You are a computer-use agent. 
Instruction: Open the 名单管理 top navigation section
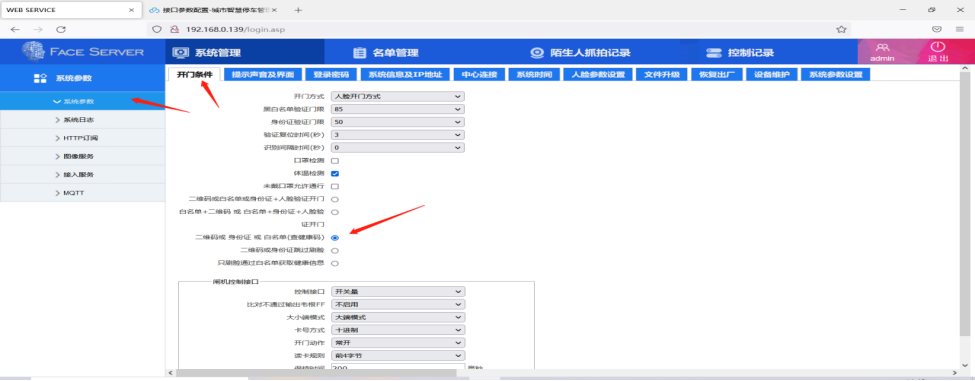[386, 53]
